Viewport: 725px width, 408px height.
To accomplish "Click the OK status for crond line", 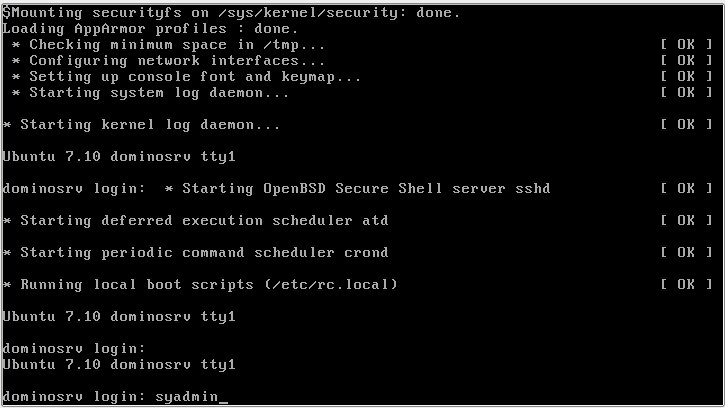I will 686,252.
